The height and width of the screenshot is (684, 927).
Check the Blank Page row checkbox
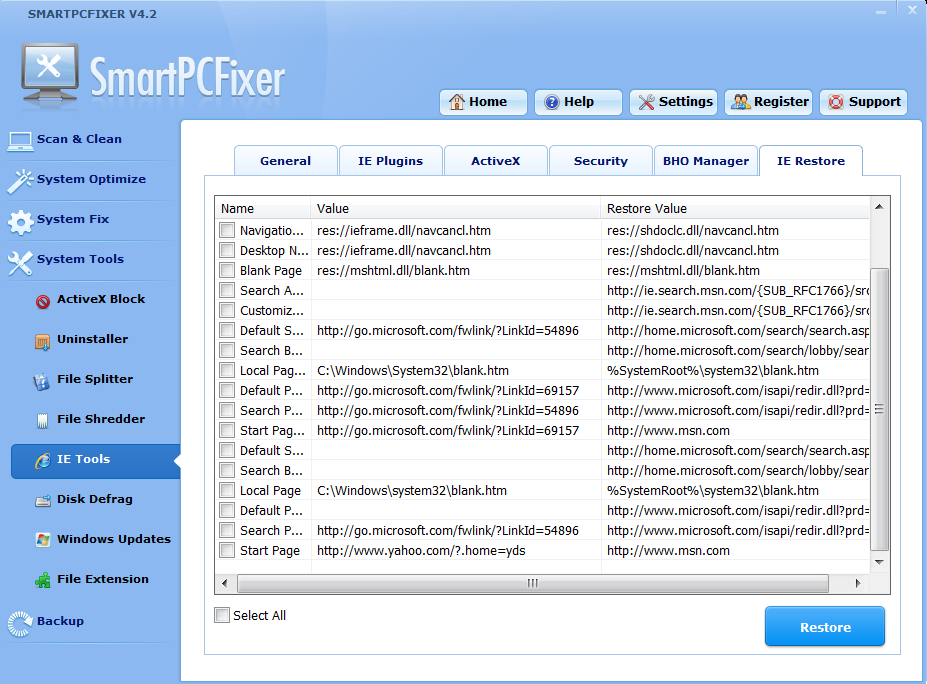(227, 270)
